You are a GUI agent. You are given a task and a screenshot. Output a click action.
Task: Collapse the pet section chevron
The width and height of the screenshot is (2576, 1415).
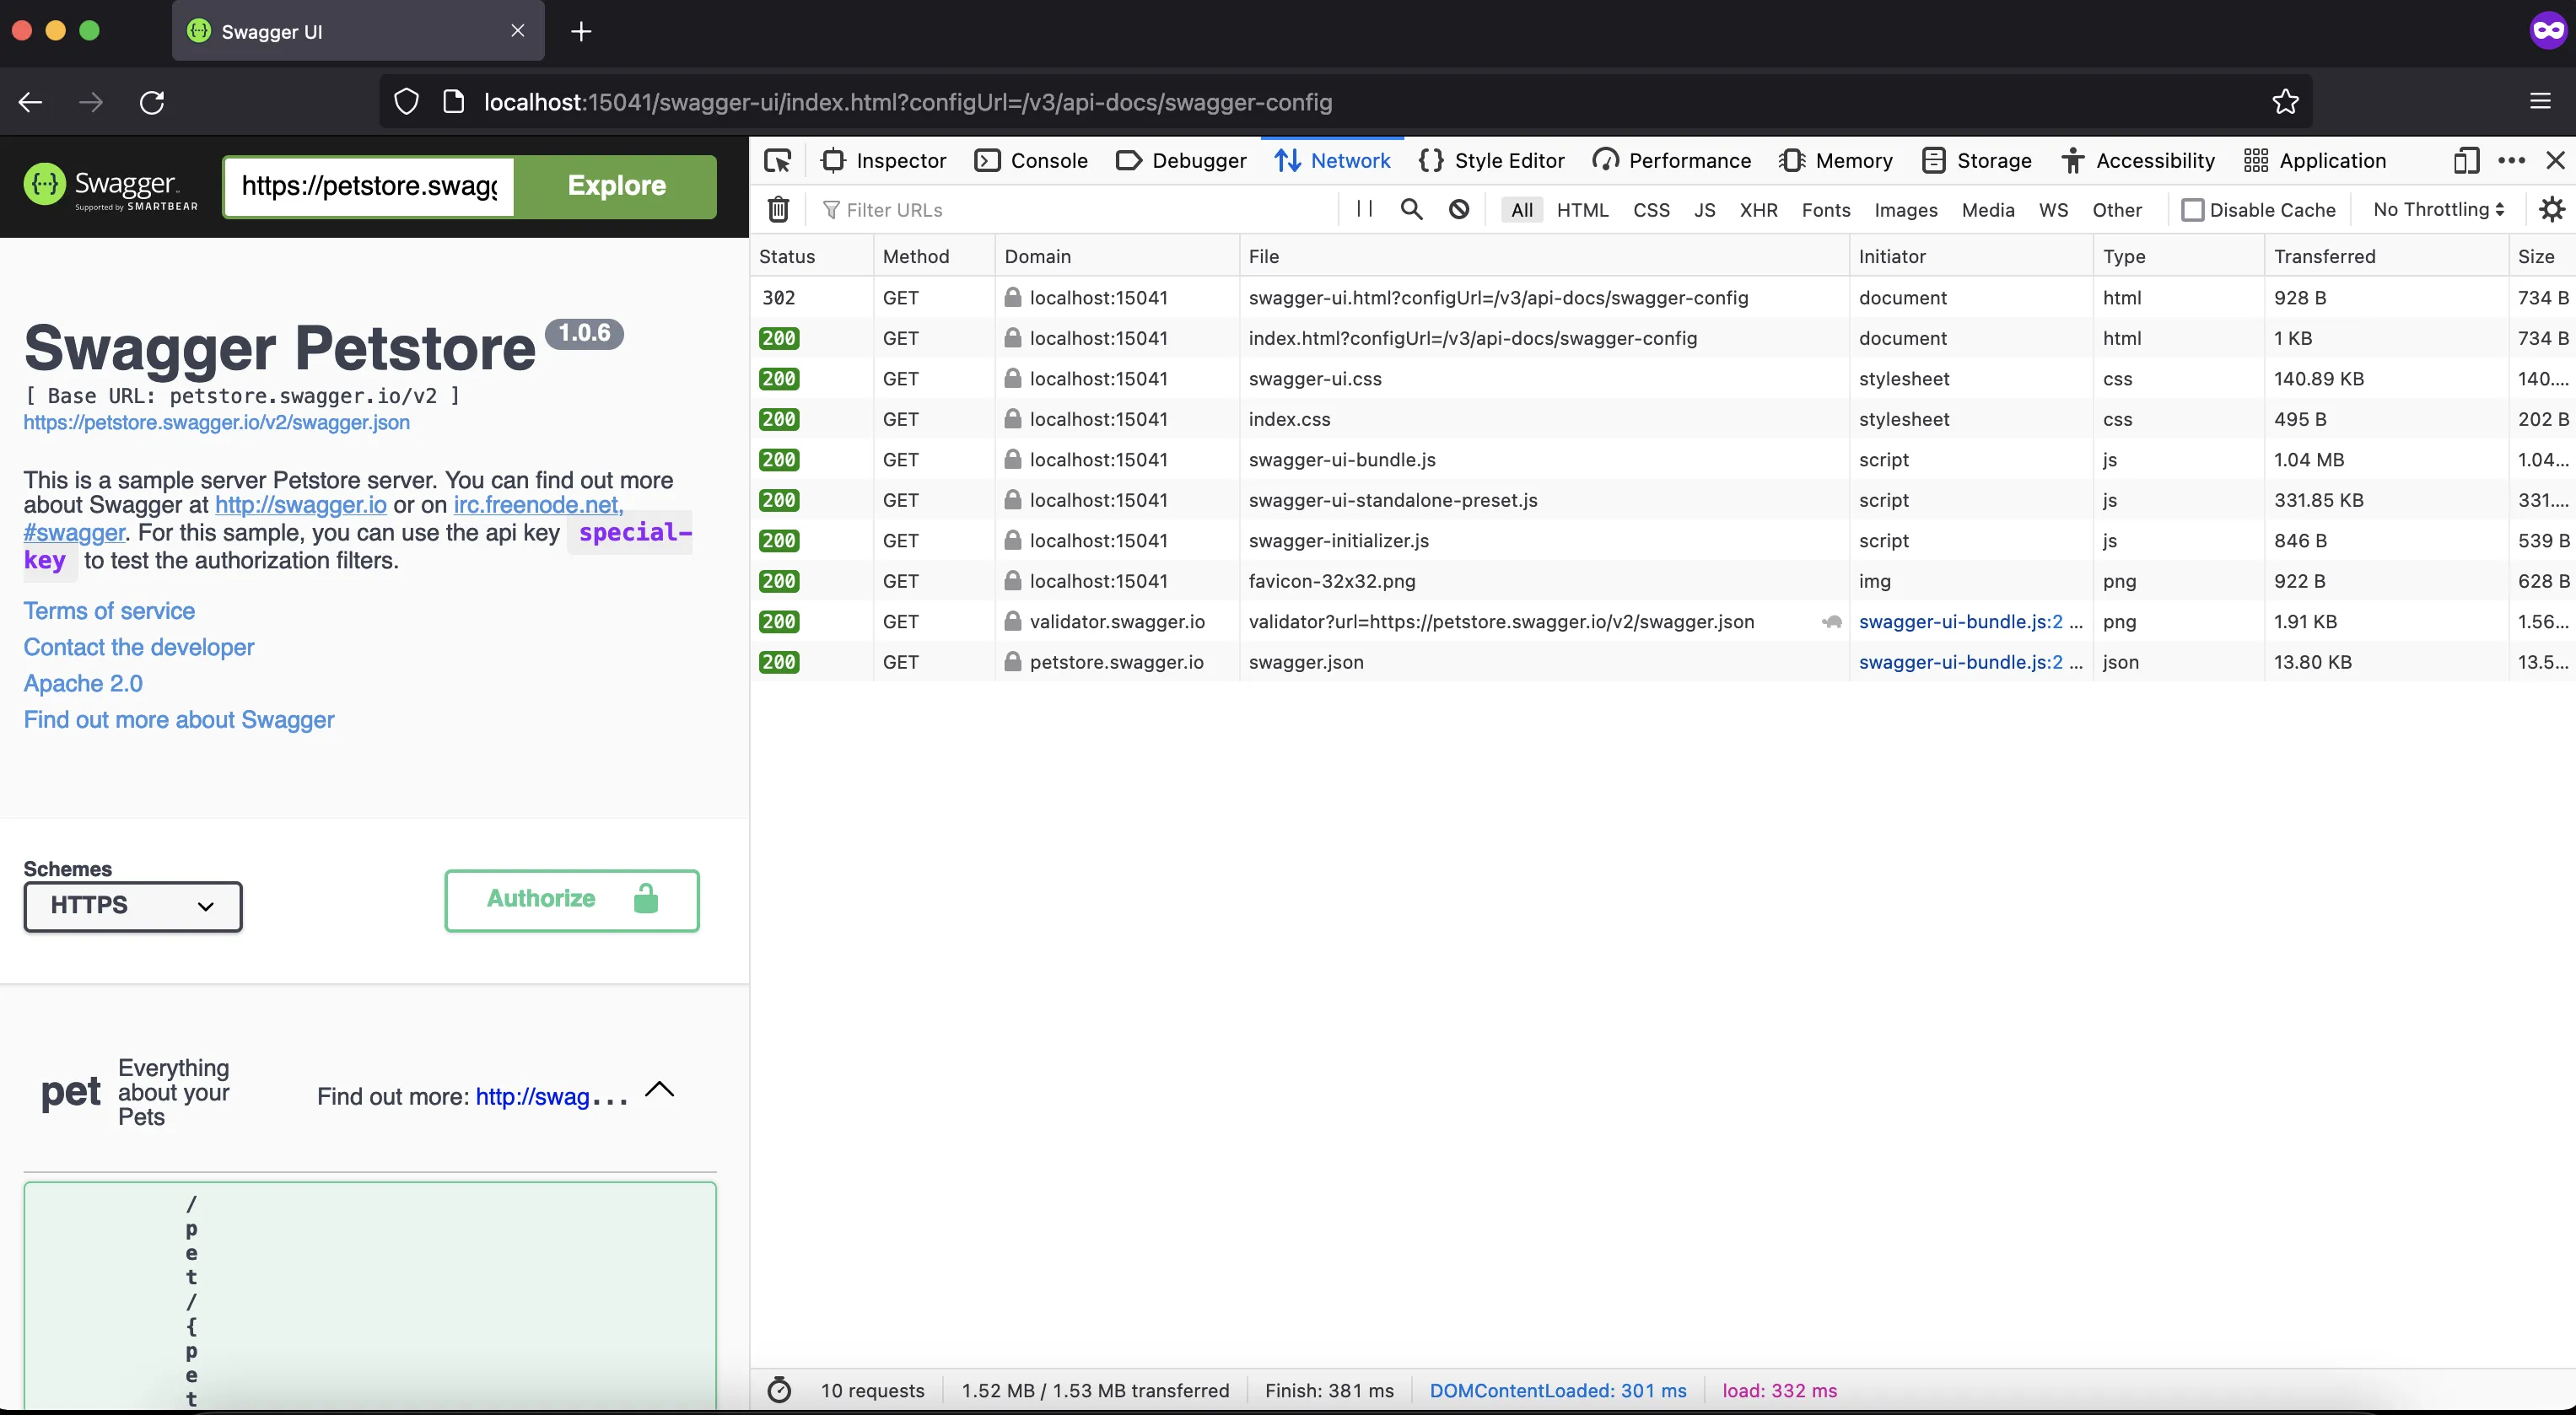tap(660, 1090)
